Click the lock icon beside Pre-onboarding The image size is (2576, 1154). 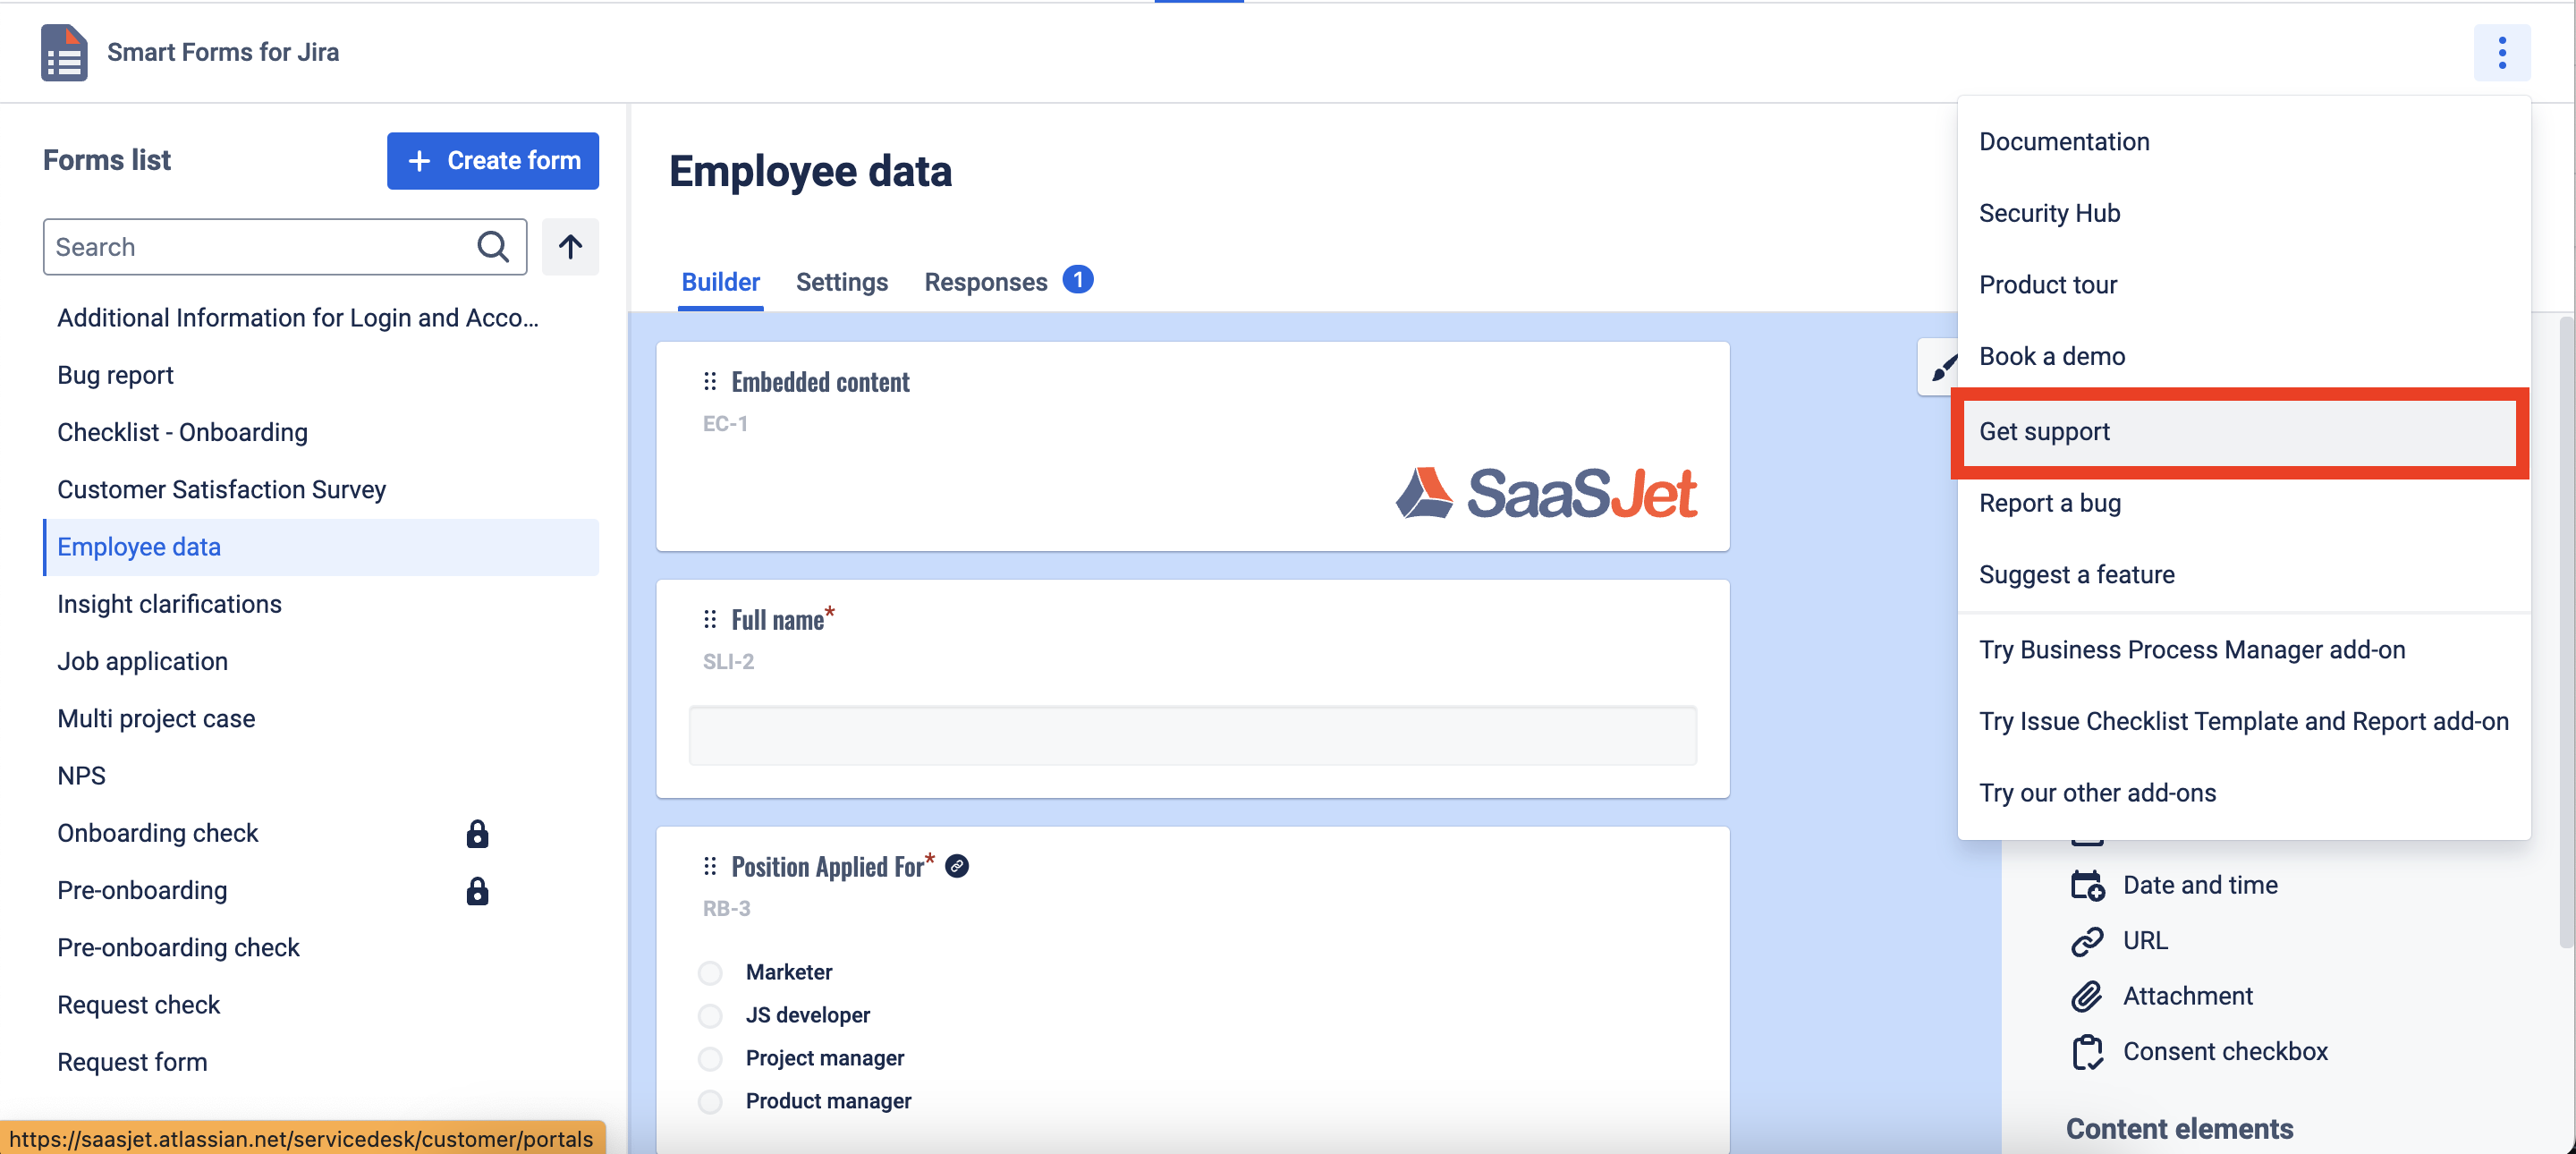477,890
